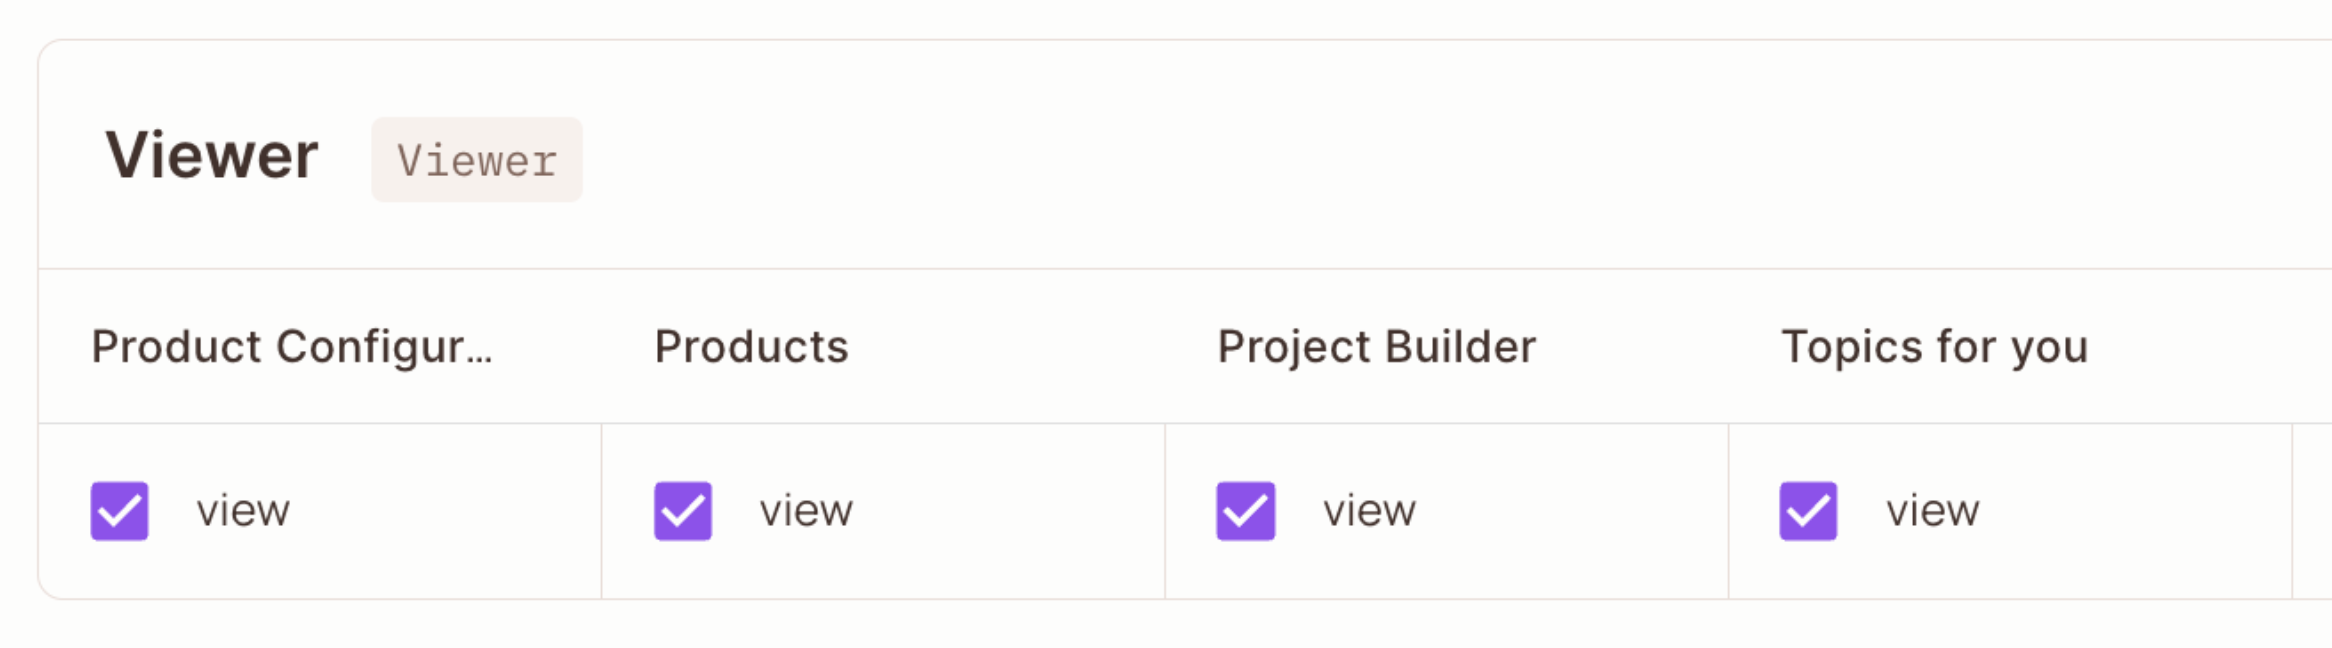
Task: Click the "view" label under Topics for you
Action: 1932,511
